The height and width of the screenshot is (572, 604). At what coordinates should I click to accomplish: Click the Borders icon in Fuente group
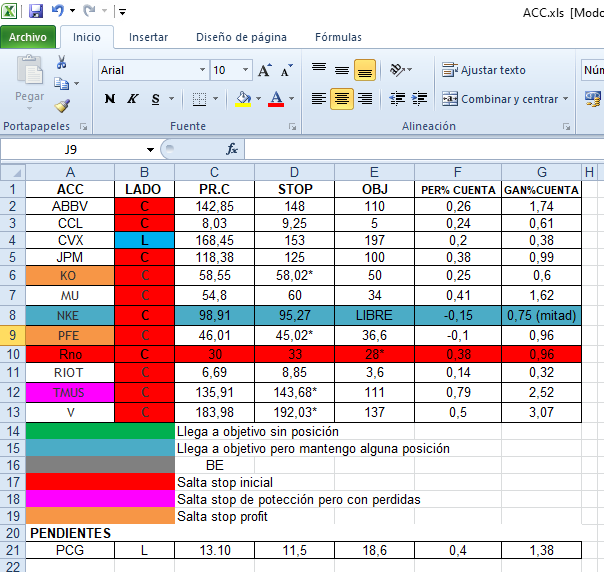pyautogui.click(x=199, y=99)
